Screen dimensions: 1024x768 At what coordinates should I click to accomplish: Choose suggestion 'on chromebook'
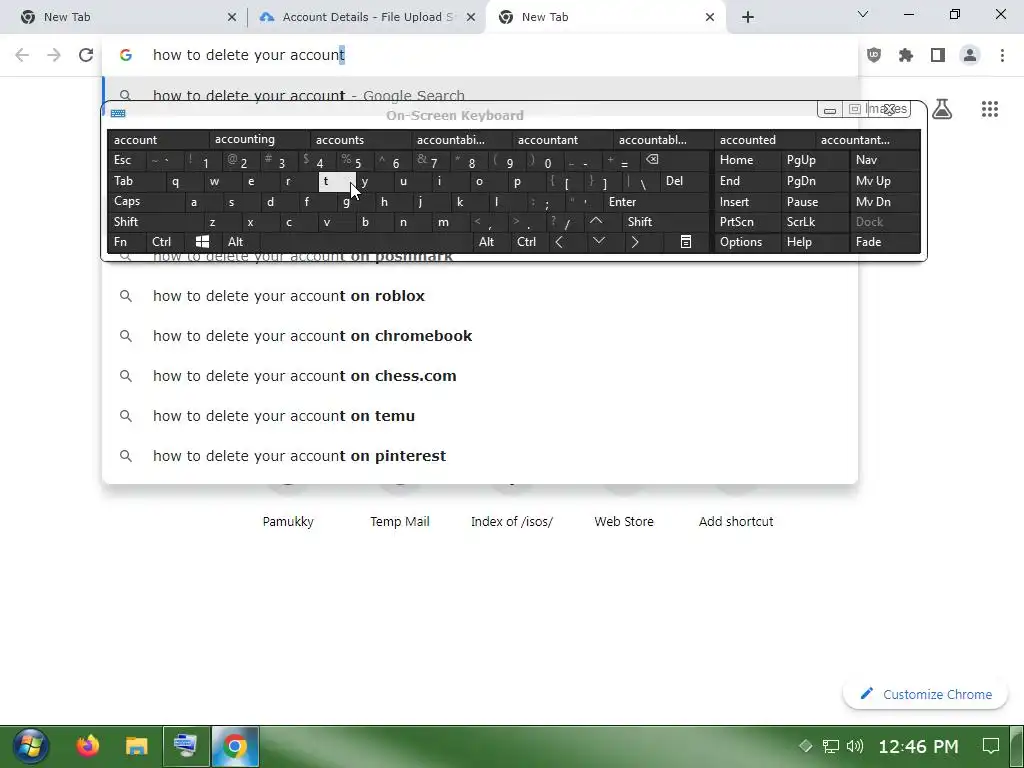pyautogui.click(x=480, y=336)
